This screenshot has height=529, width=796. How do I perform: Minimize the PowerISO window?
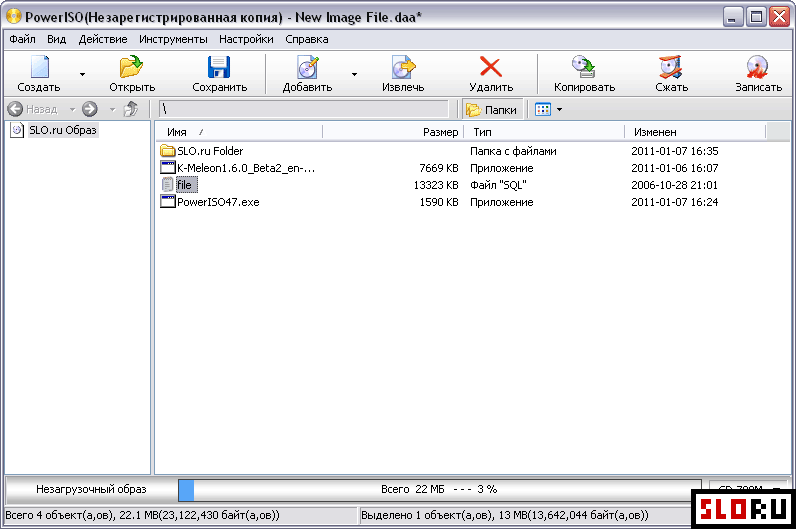click(733, 17)
